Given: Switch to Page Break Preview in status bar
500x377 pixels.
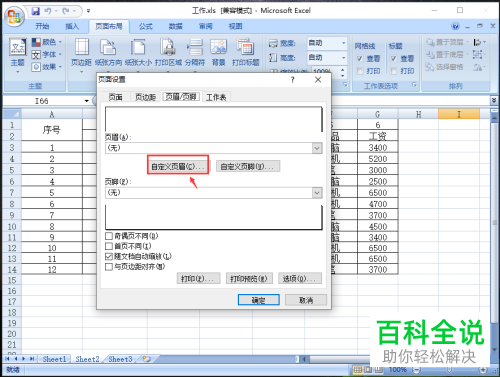Looking at the screenshot, I should pos(379,370).
